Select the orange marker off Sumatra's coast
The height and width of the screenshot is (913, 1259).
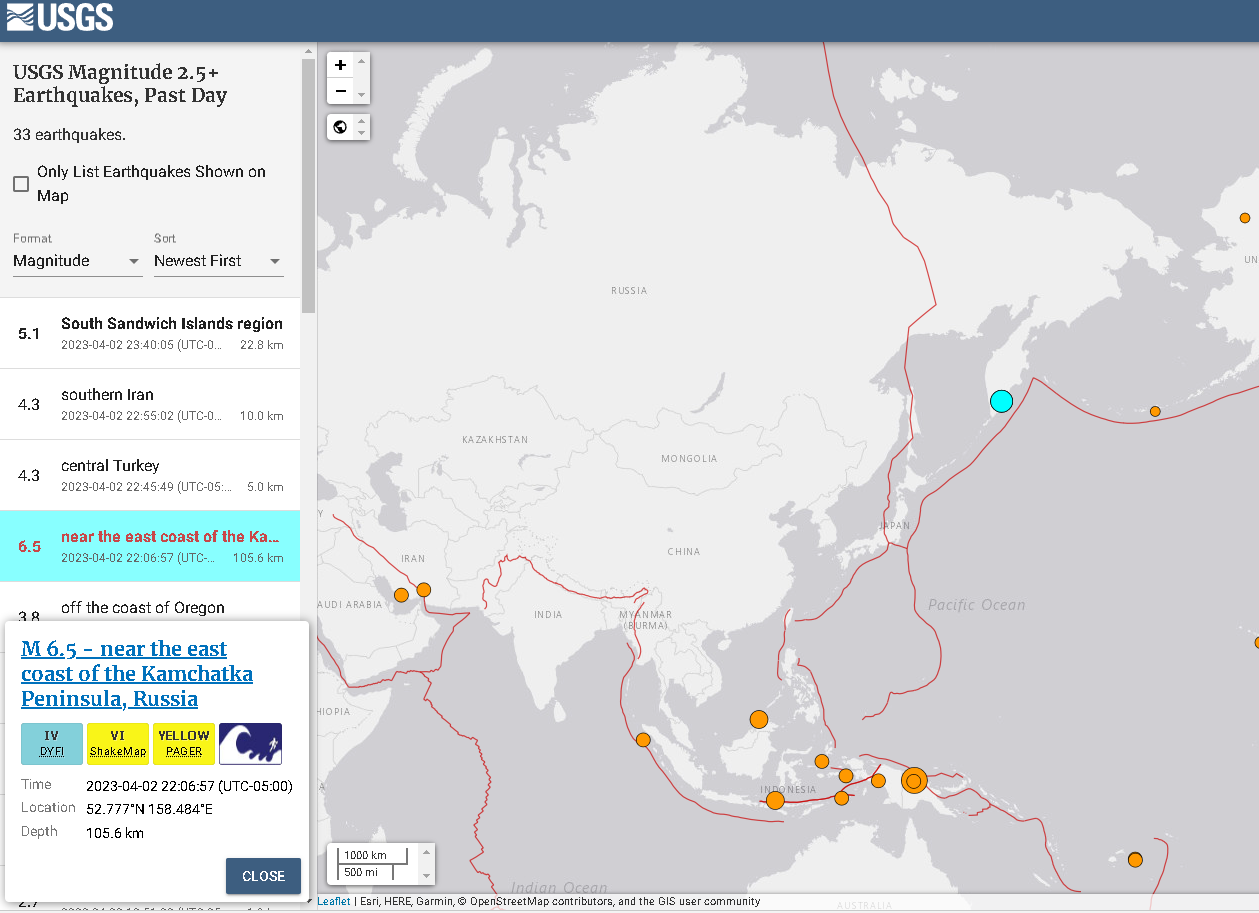click(643, 740)
